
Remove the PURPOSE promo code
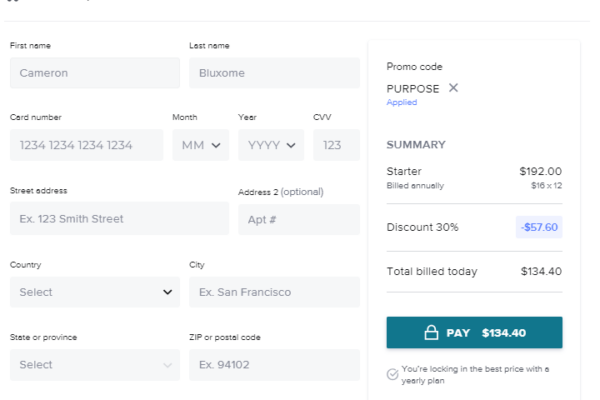[x=453, y=88]
